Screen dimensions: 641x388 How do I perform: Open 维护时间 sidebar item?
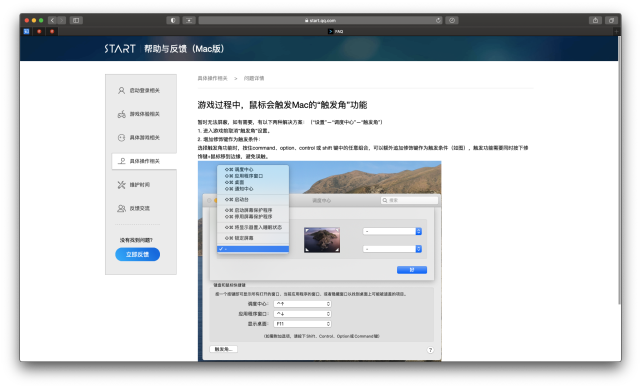click(141, 185)
